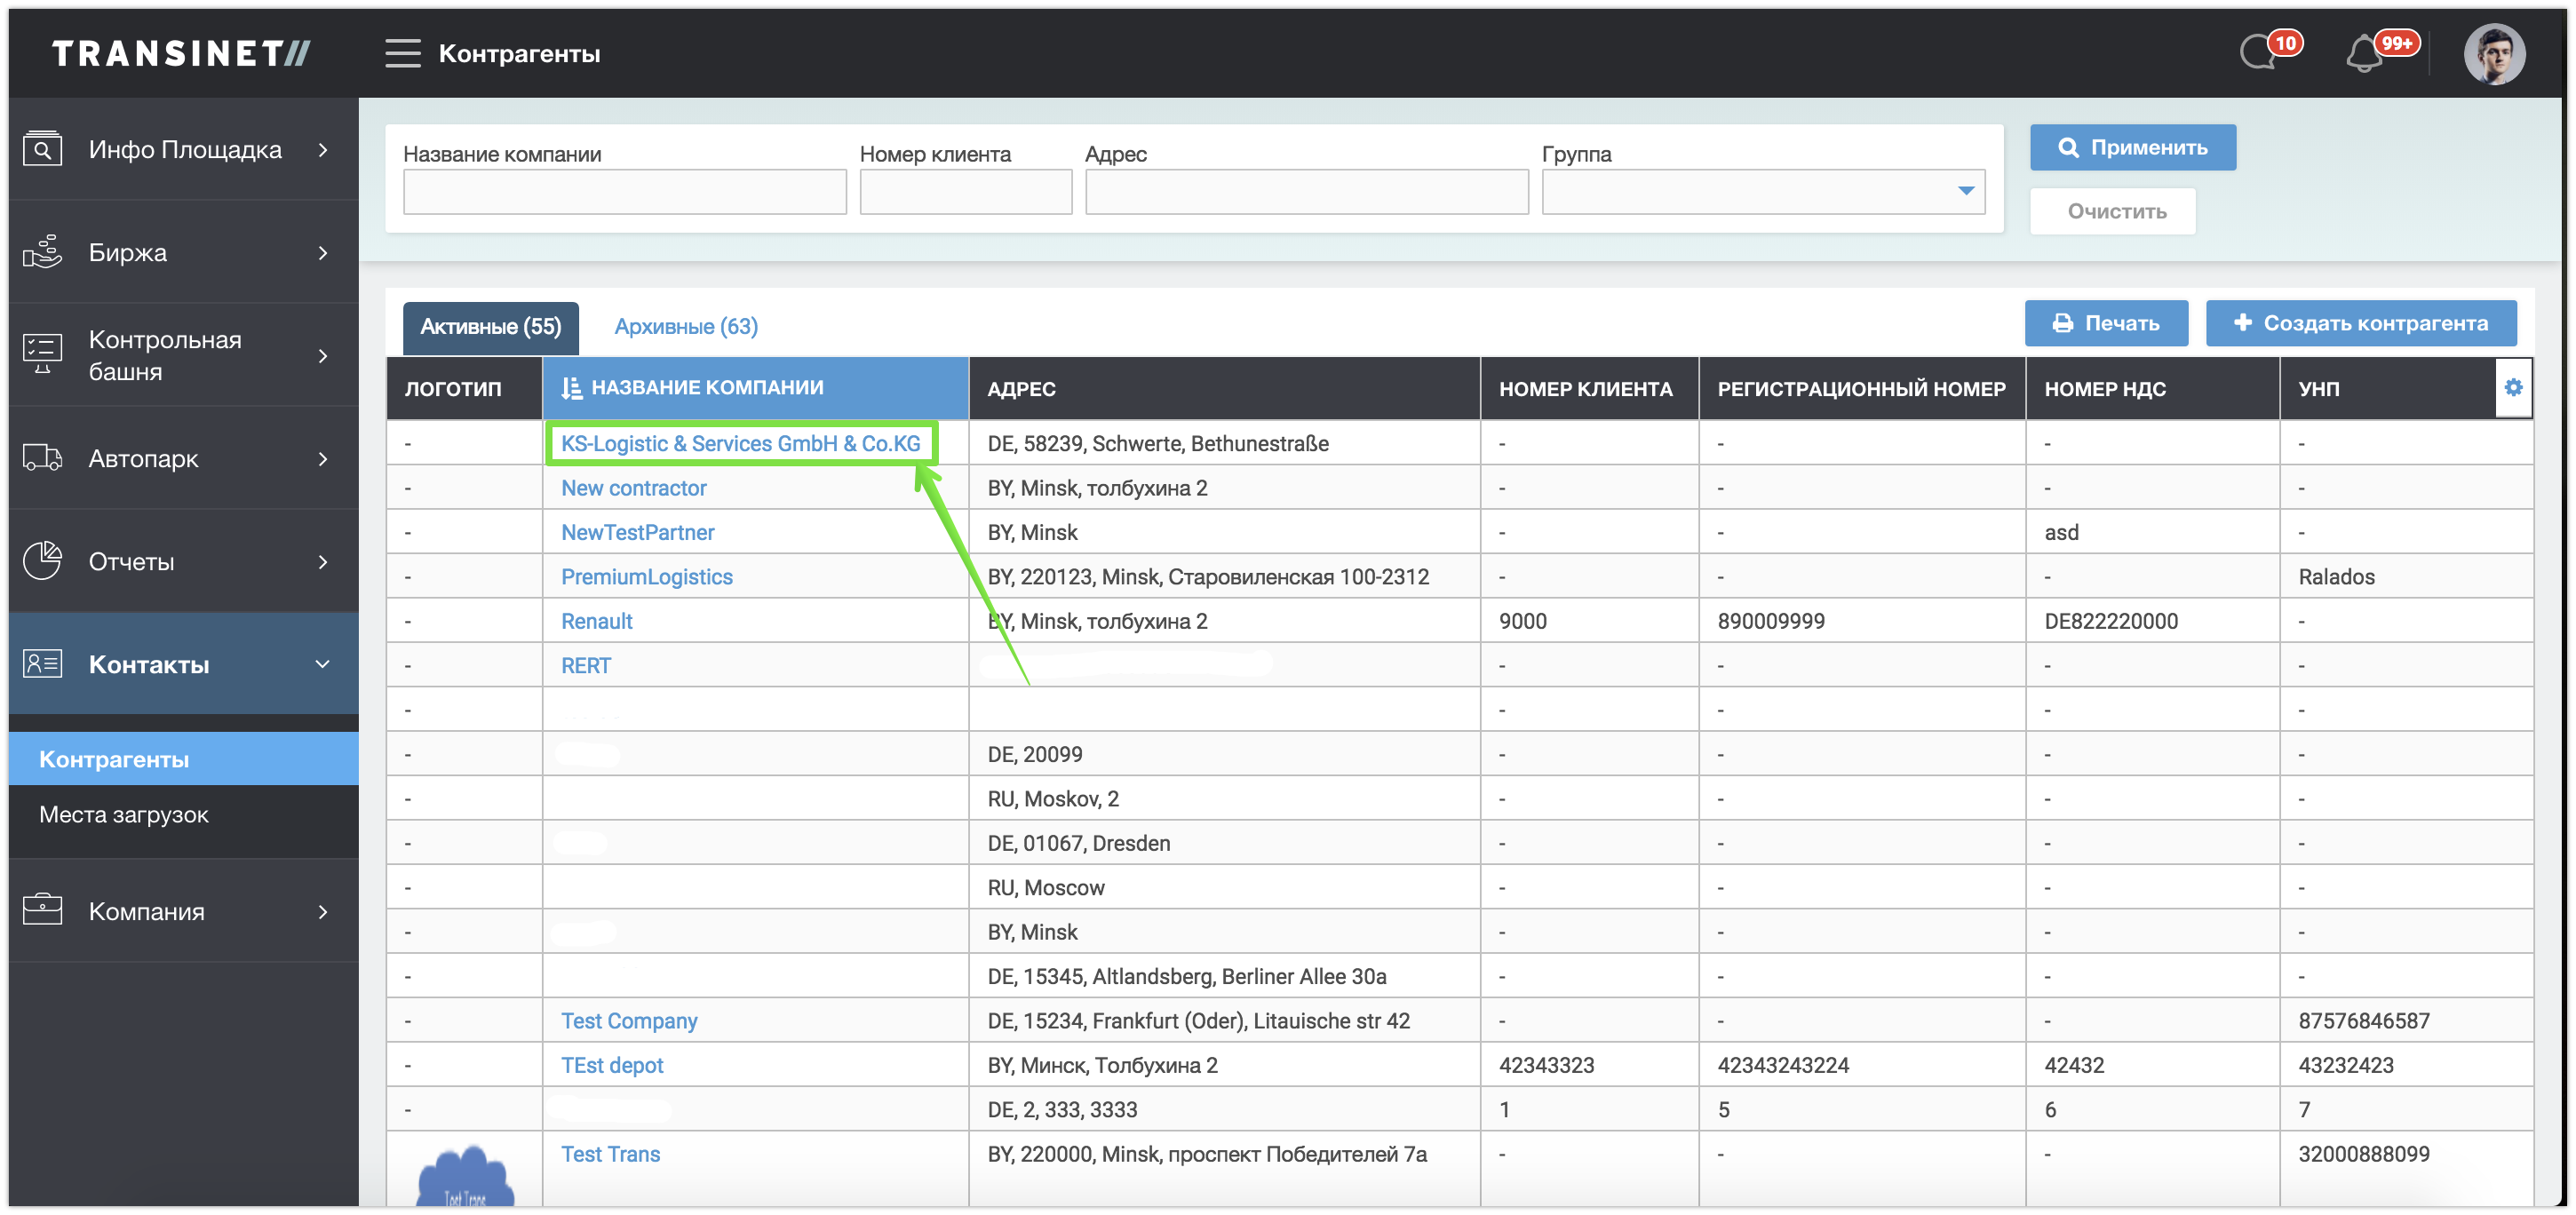Click the Компания briefcase icon

click(x=42, y=910)
